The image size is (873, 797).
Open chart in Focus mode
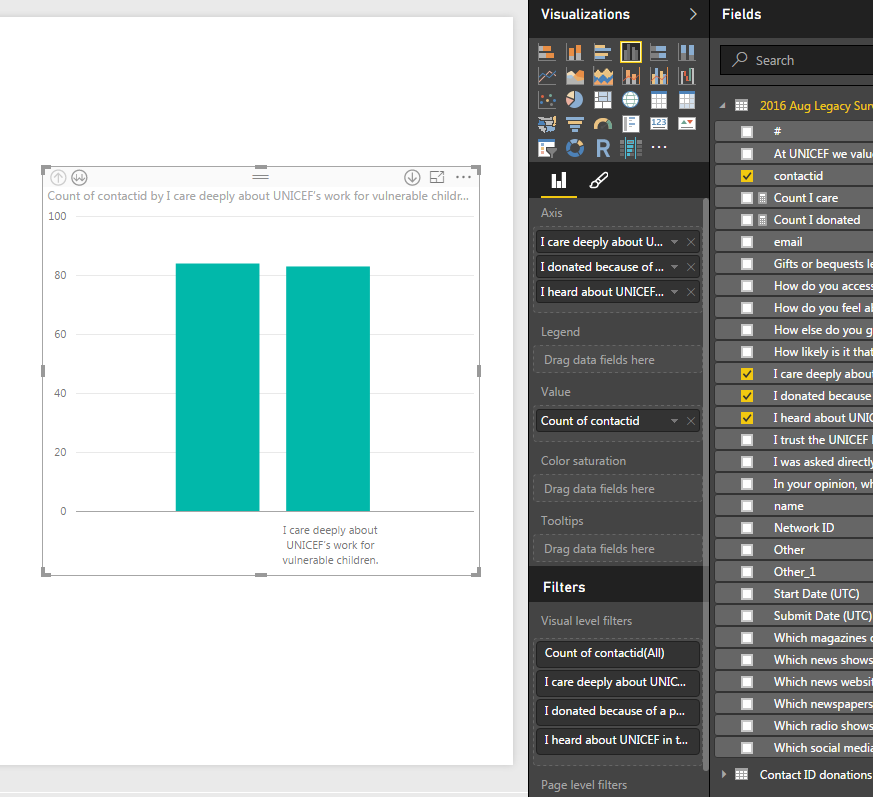(x=437, y=177)
